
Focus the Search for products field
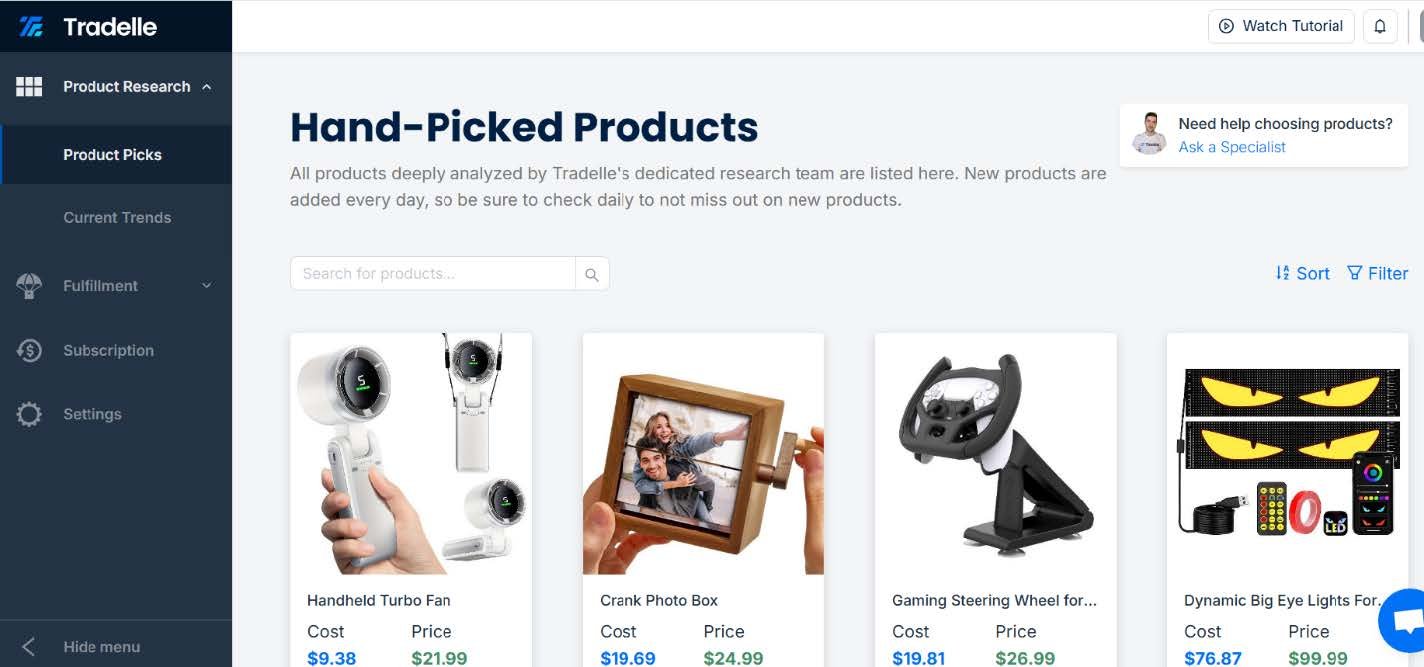click(x=433, y=274)
